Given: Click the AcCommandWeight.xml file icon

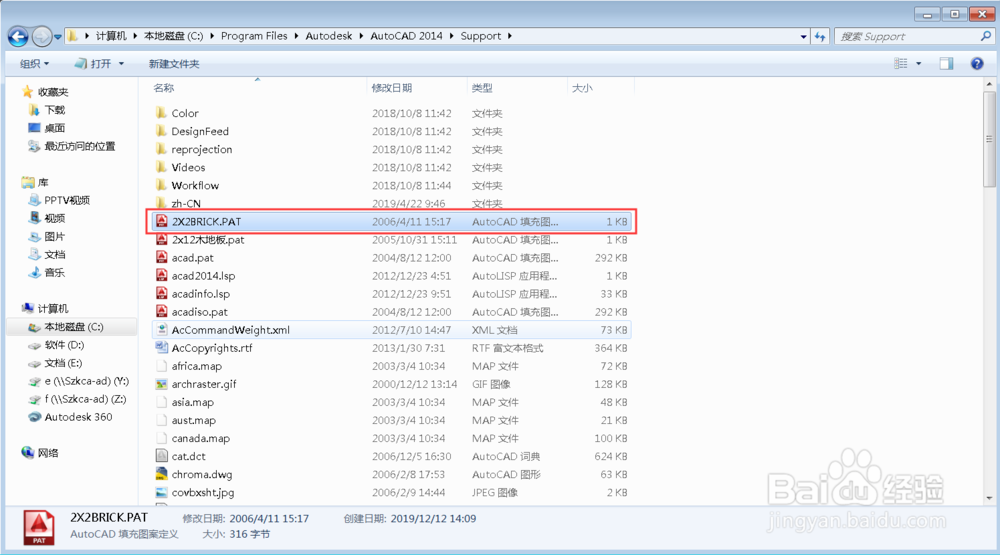Looking at the screenshot, I should click(x=161, y=330).
